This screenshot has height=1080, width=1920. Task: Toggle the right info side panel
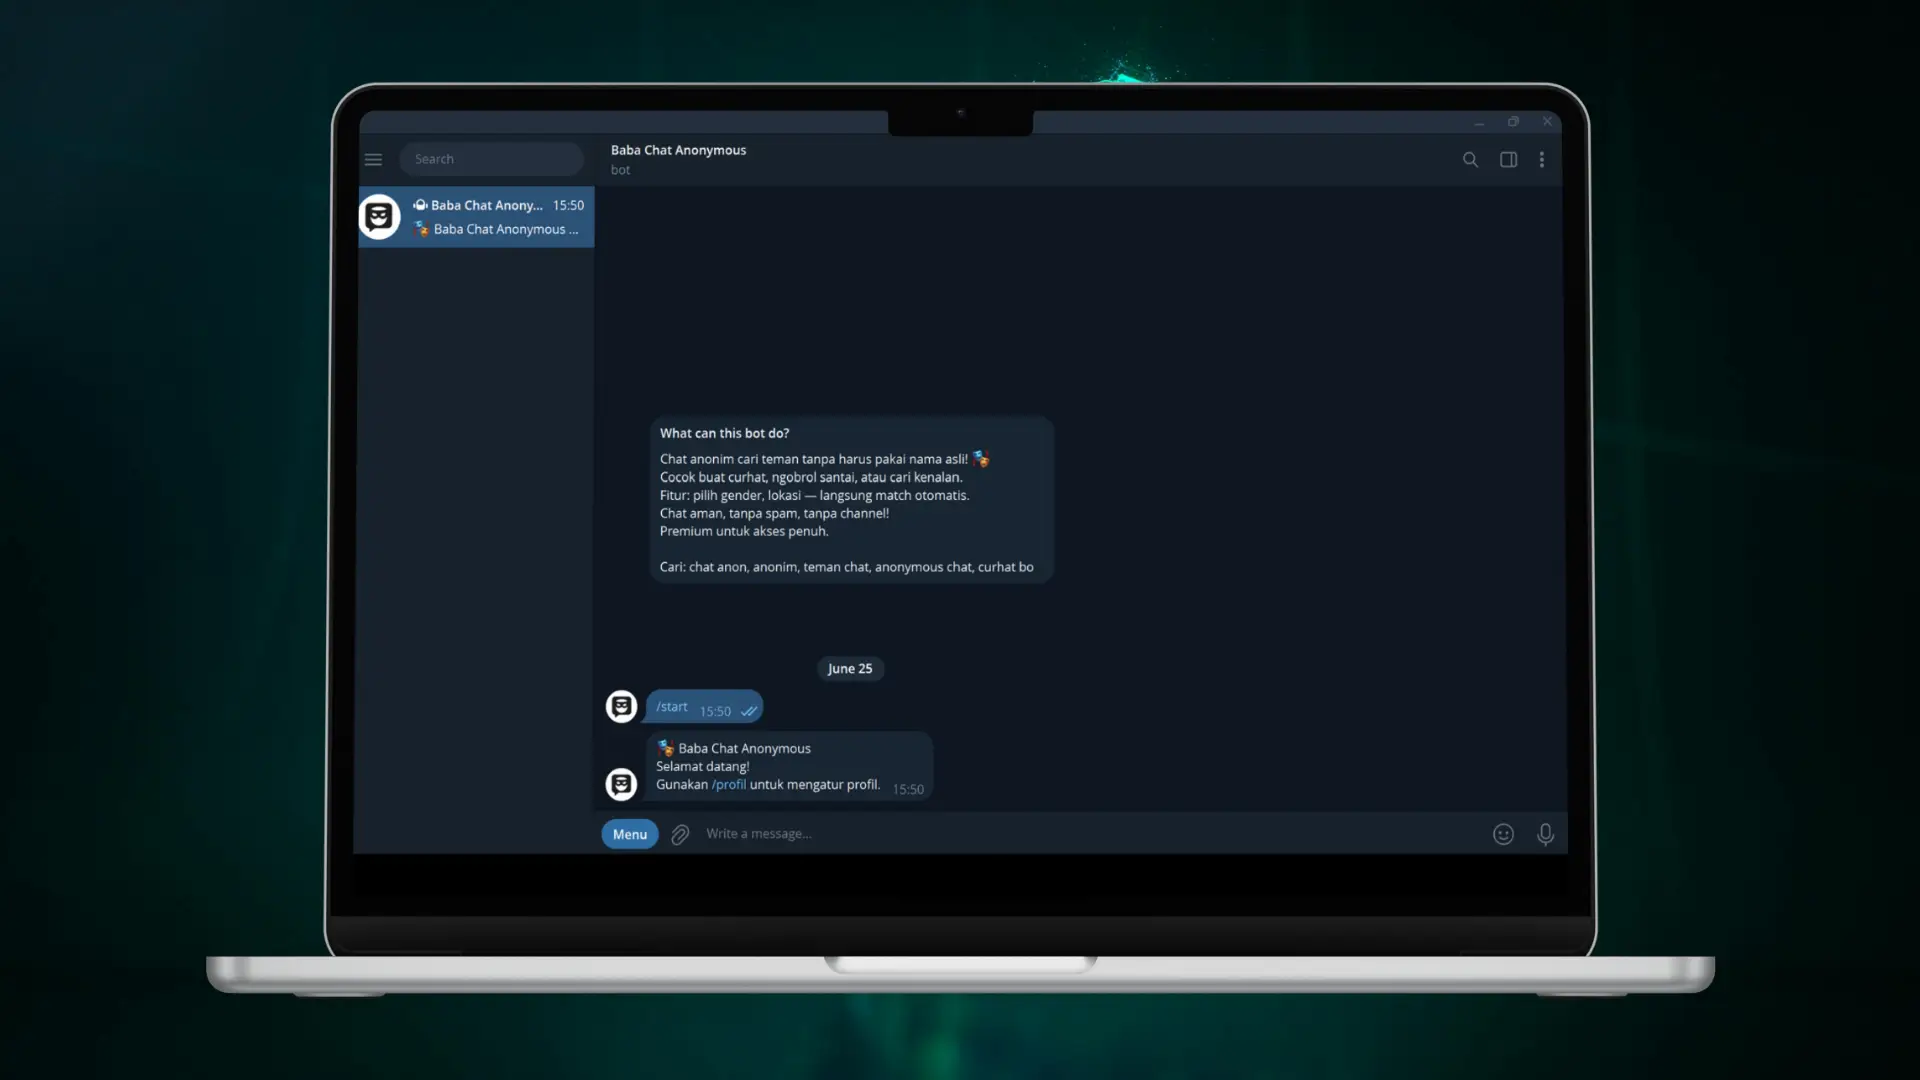click(x=1508, y=159)
